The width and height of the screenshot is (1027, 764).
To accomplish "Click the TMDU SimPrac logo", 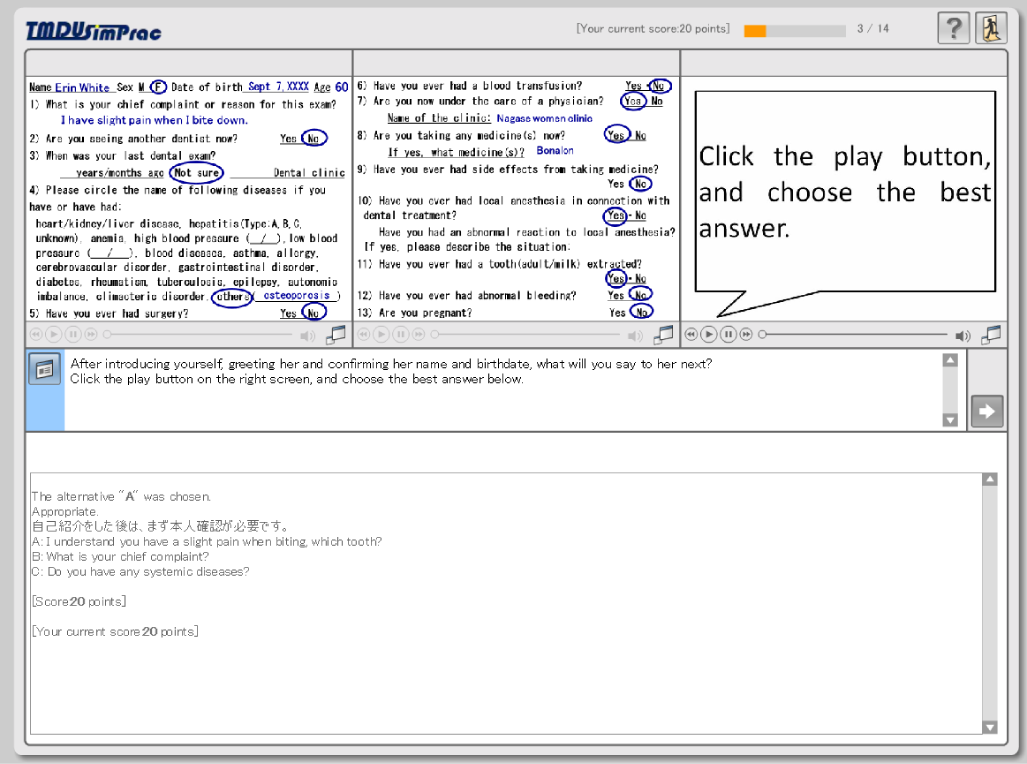I will [93, 31].
